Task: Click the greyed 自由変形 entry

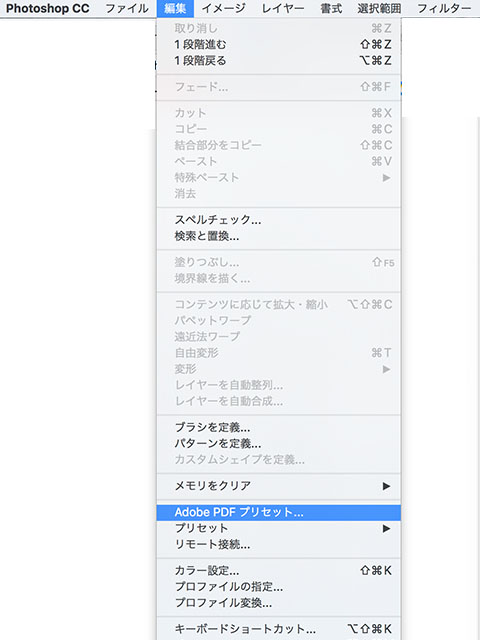Action: [279, 353]
